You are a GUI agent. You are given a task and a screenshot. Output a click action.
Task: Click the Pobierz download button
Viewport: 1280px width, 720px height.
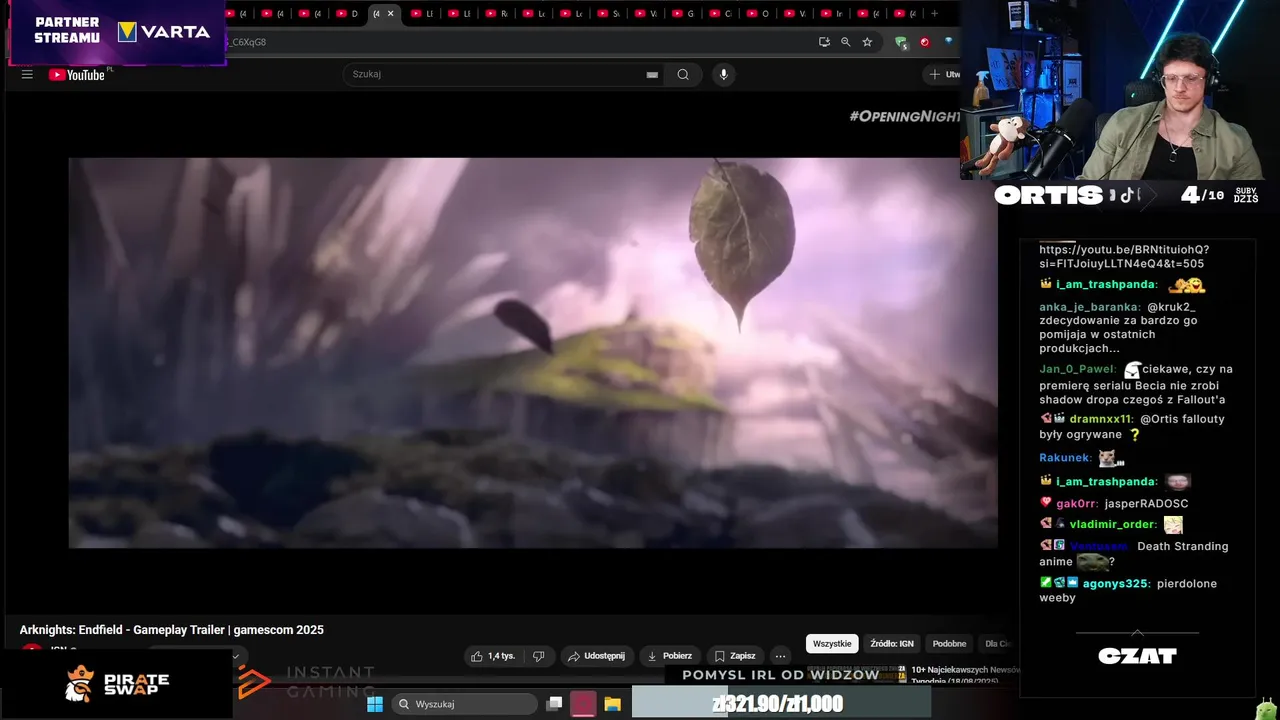(x=668, y=656)
